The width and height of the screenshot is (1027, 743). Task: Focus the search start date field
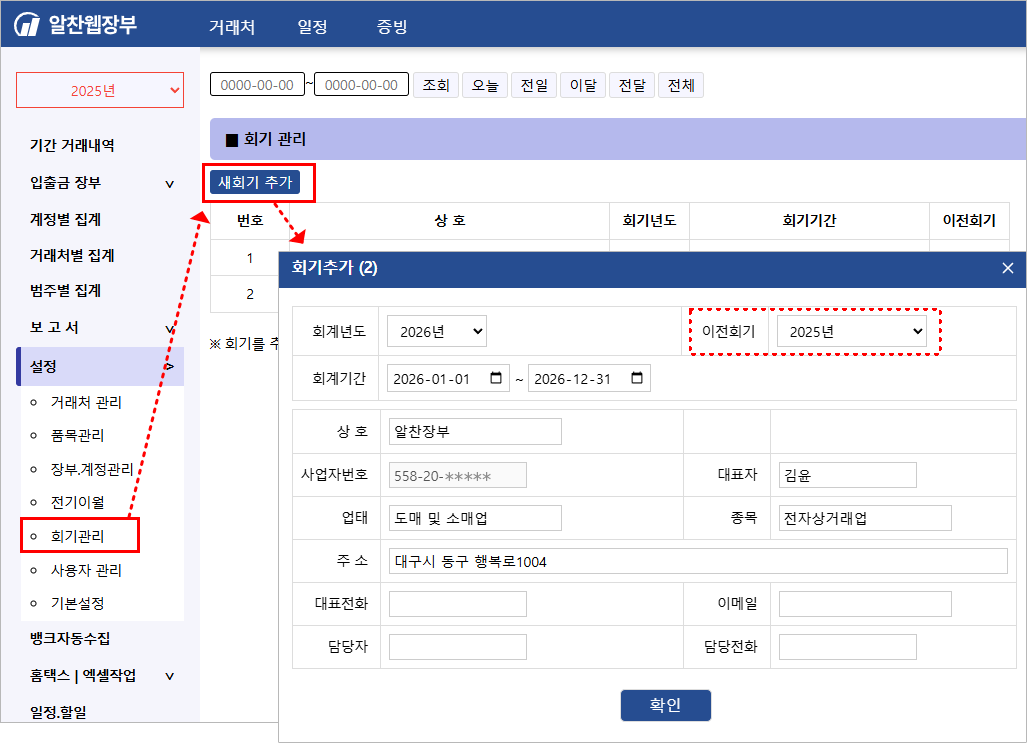tap(257, 85)
